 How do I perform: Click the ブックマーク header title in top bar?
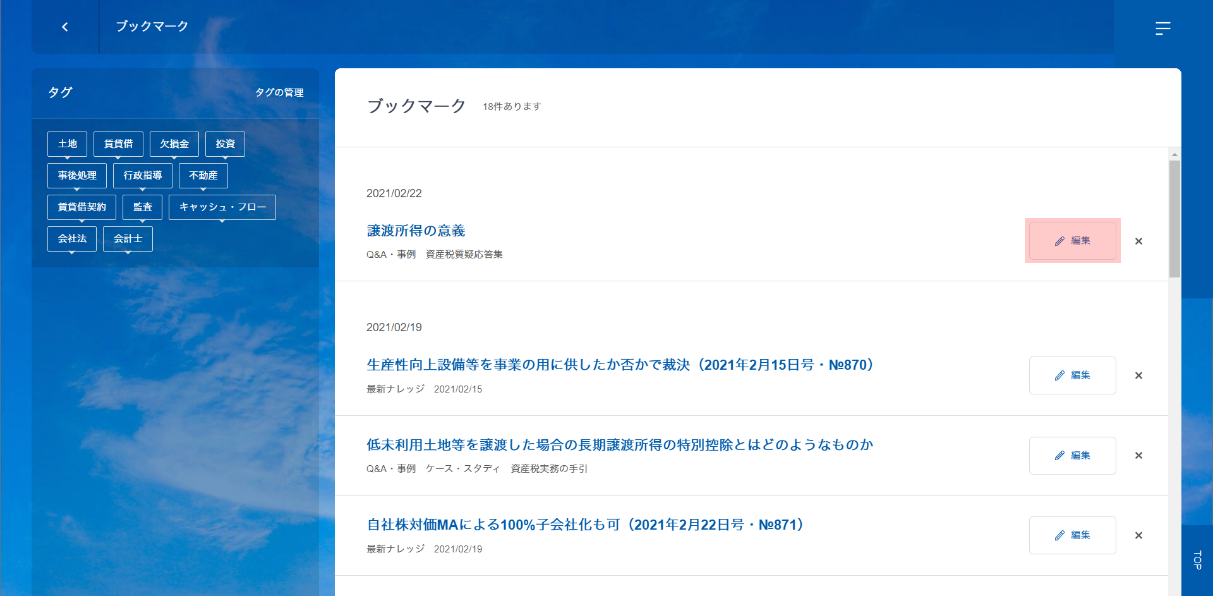(x=152, y=26)
